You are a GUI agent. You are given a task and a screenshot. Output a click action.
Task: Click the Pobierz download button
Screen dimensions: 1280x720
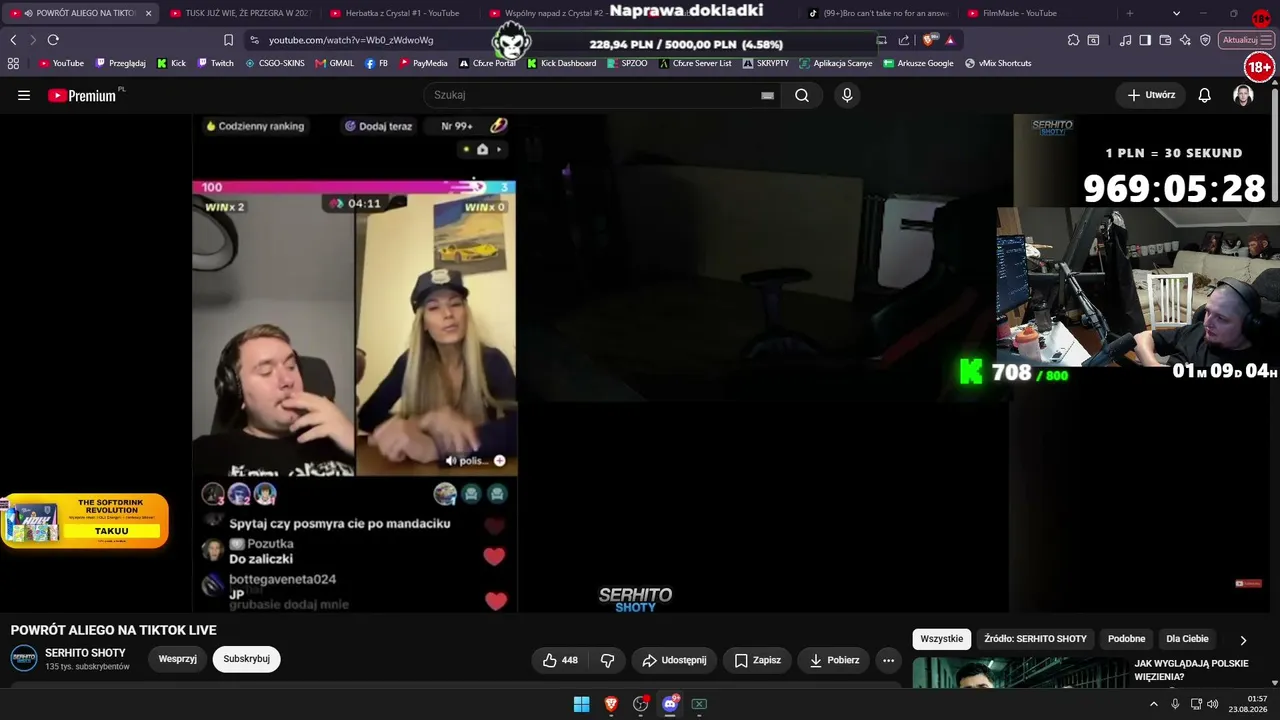pyautogui.click(x=834, y=660)
